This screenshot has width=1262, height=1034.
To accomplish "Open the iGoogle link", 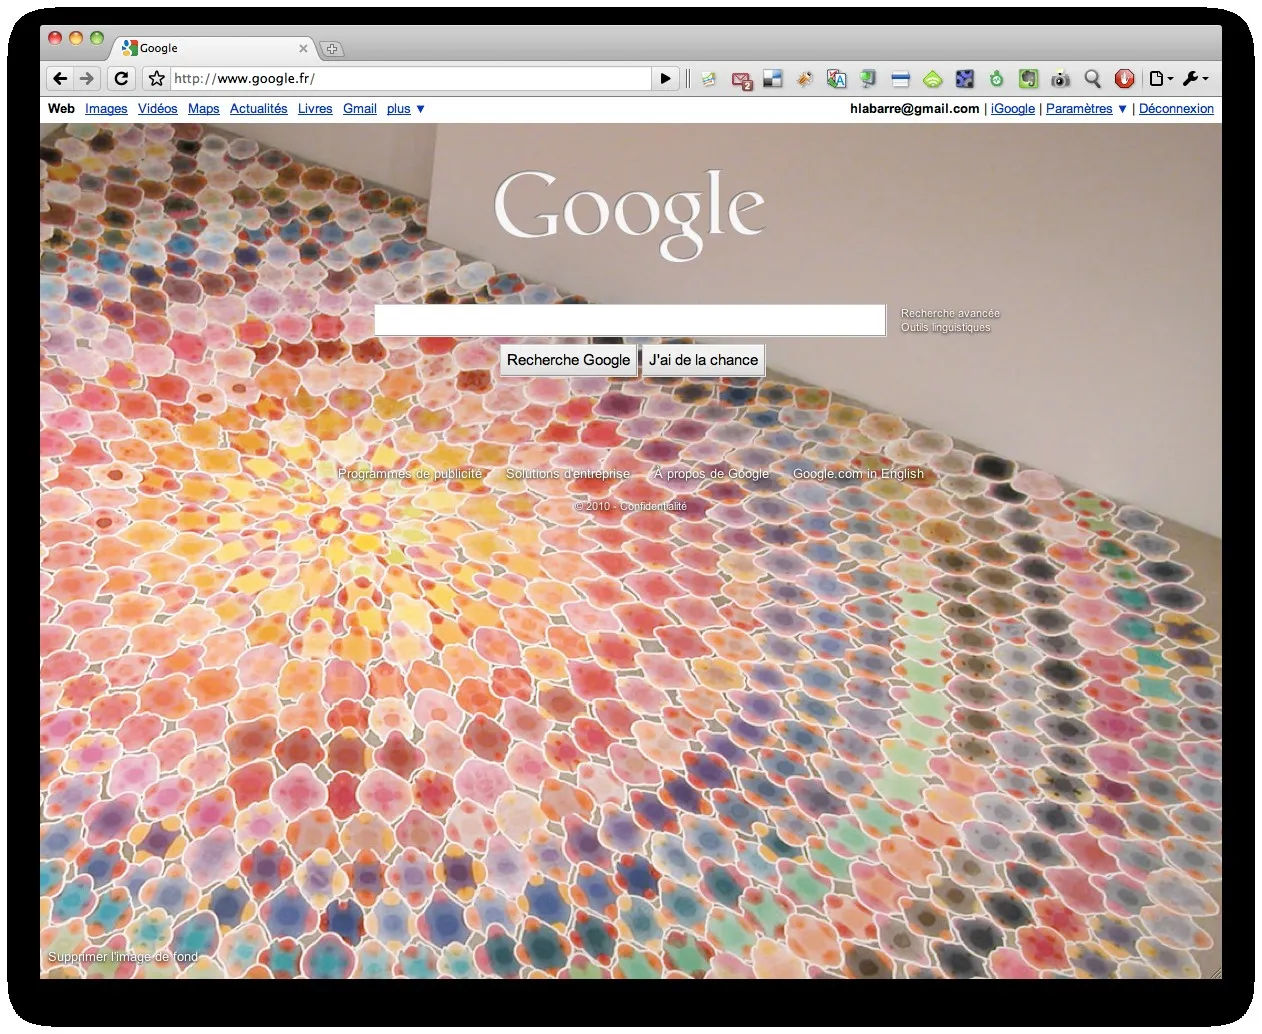I will click(1013, 109).
